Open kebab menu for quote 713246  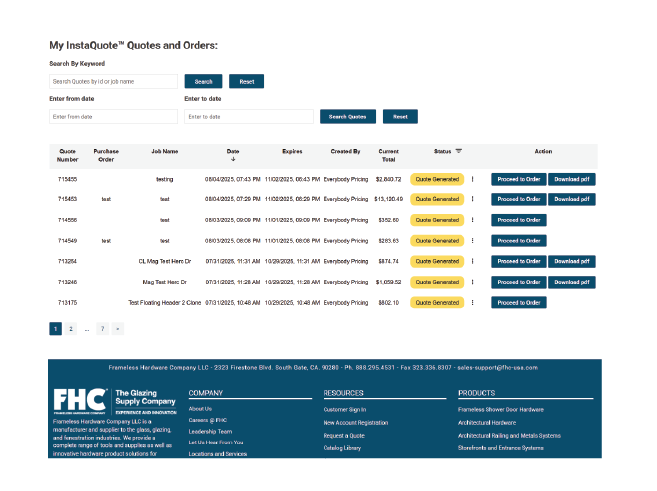[x=472, y=282]
